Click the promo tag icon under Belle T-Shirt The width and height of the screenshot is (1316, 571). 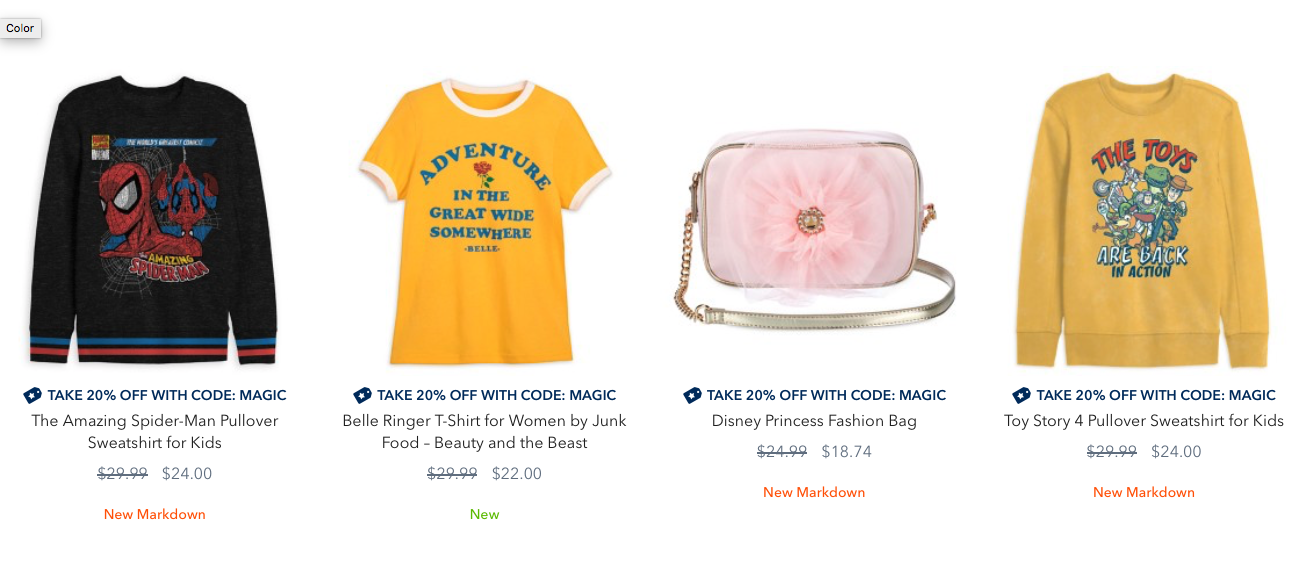click(x=363, y=395)
